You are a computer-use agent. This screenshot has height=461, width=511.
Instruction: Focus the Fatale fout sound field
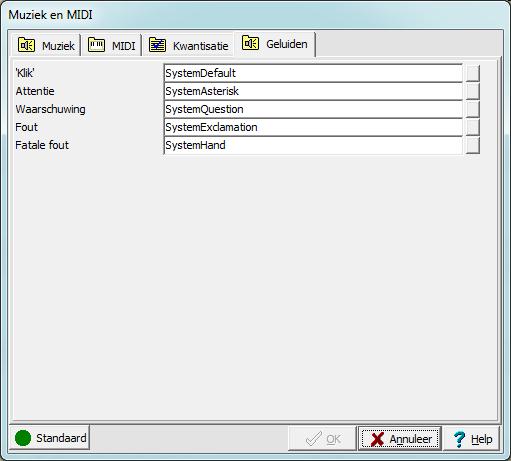(313, 145)
